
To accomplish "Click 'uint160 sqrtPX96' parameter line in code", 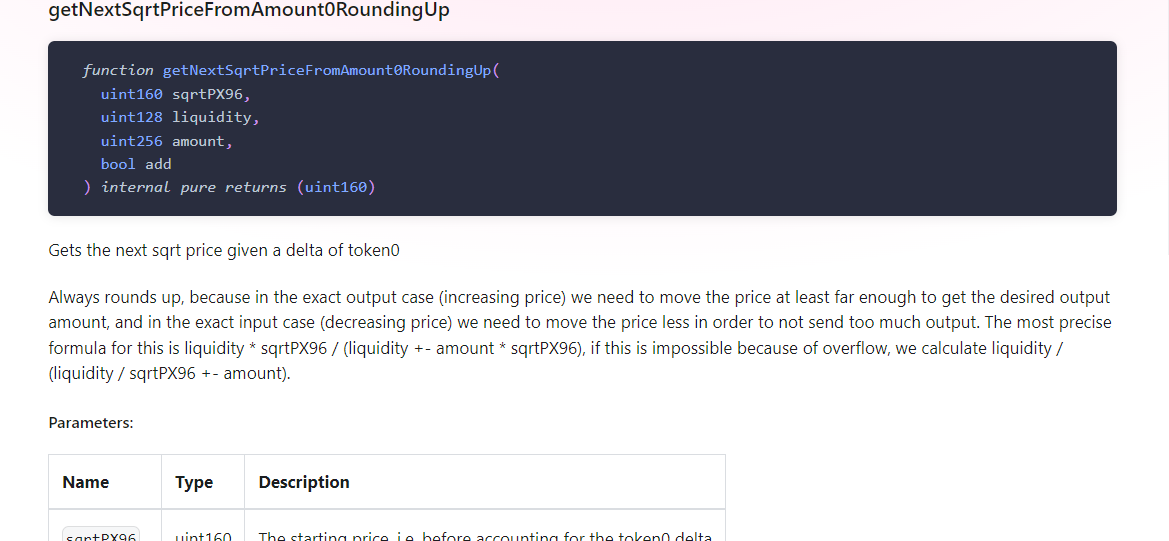I will coord(175,94).
